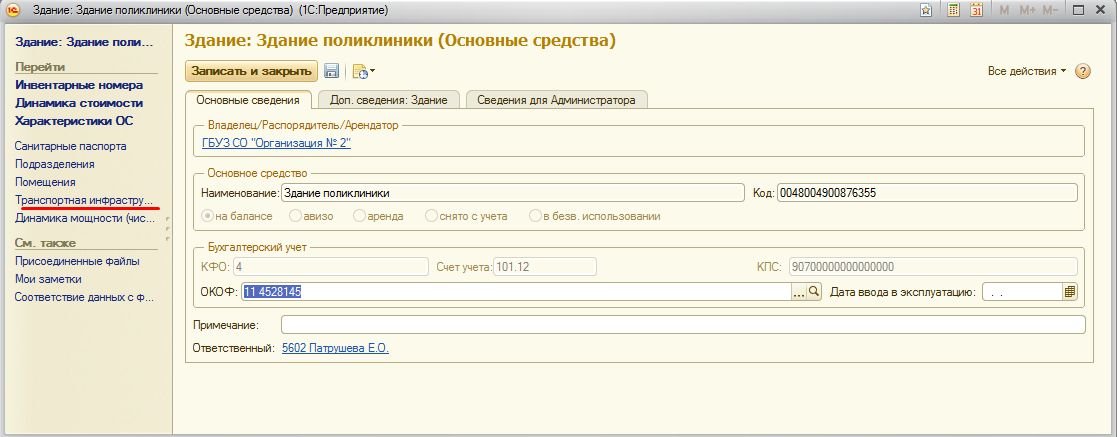
Task: Choose the «снято с учета» radio button
Action: tap(431, 216)
